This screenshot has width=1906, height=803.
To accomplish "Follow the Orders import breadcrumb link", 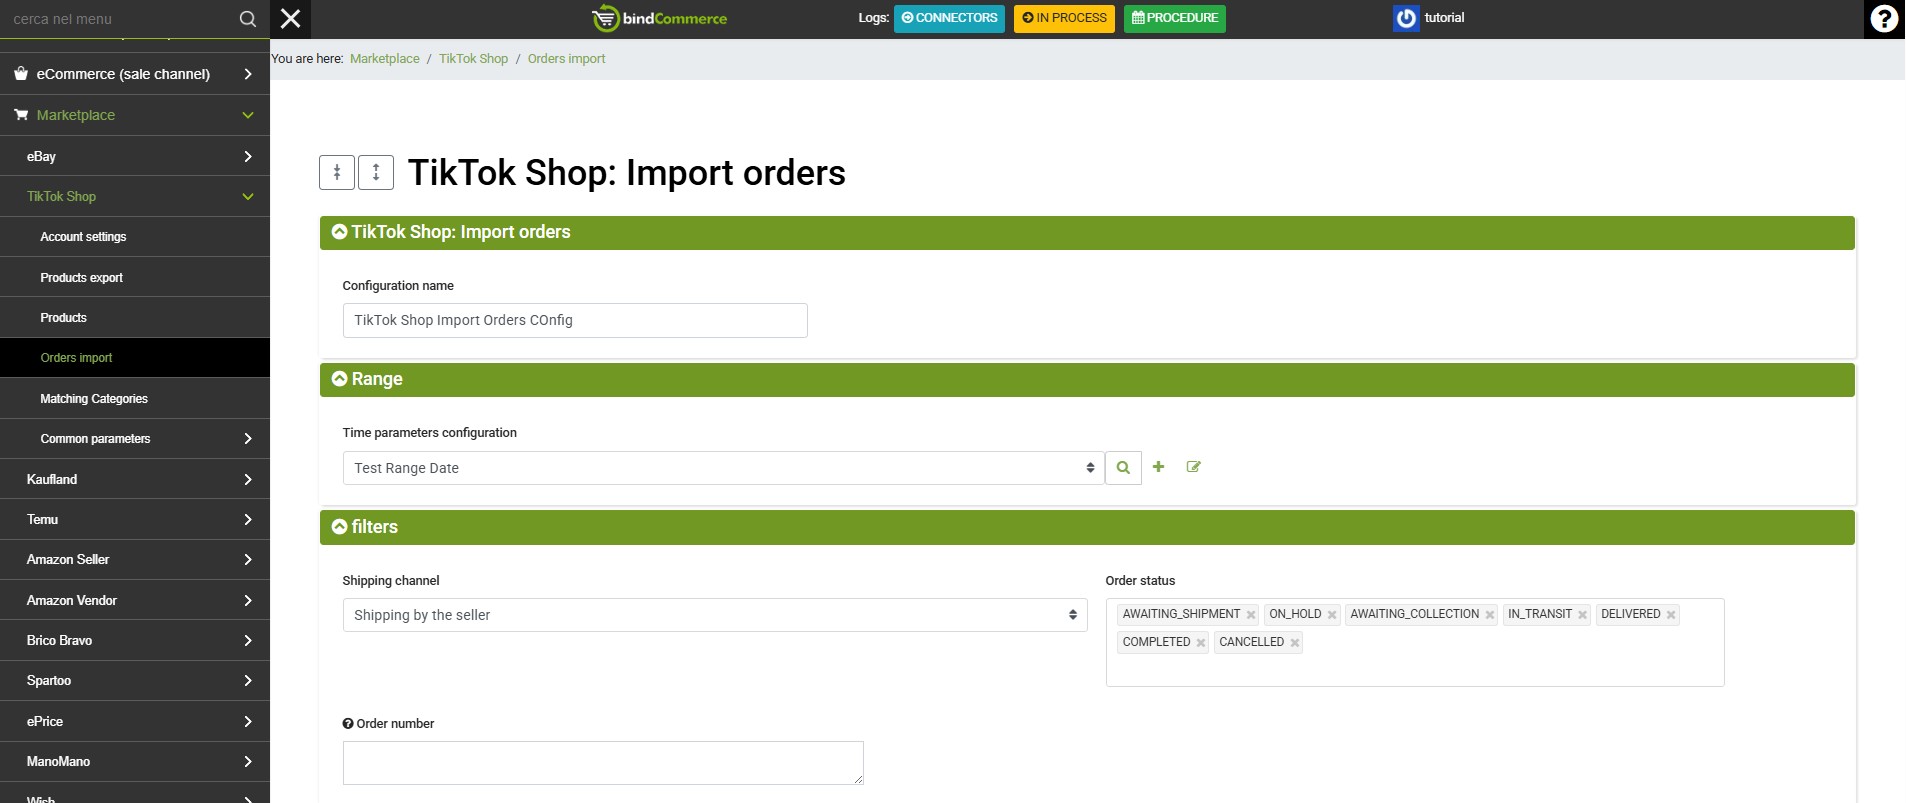I will pos(566,59).
